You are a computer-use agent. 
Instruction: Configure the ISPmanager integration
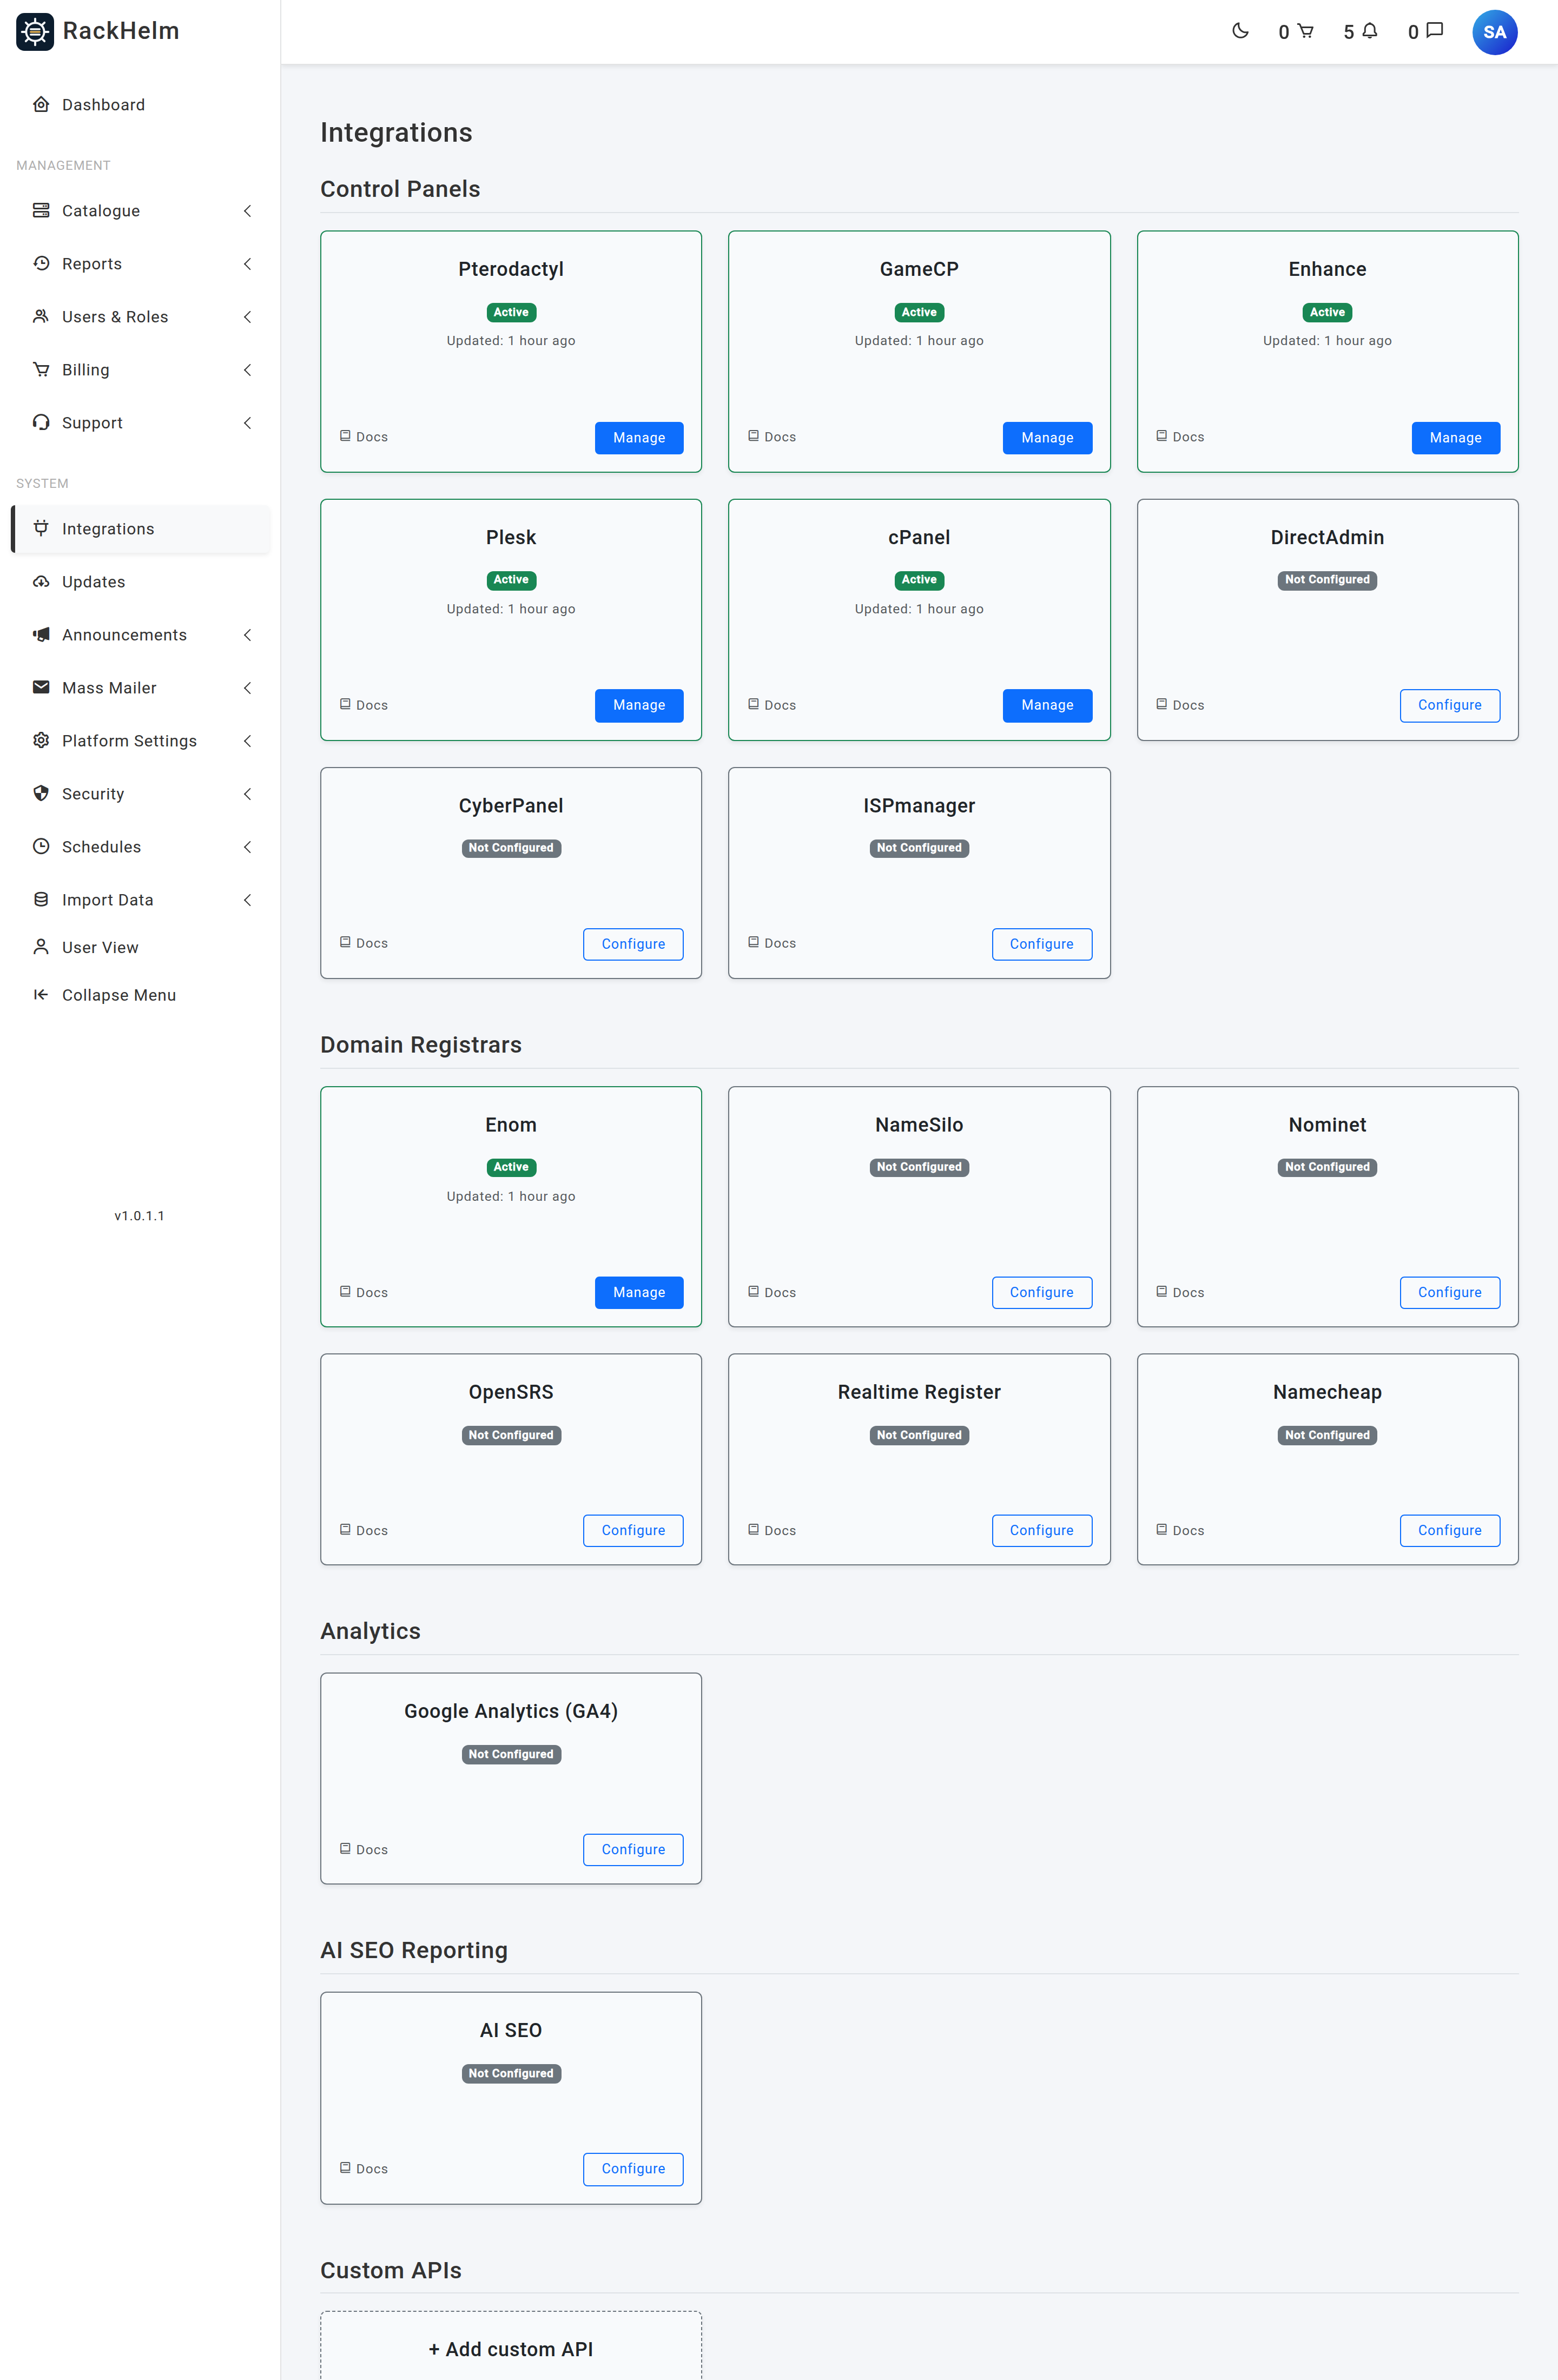point(1041,944)
